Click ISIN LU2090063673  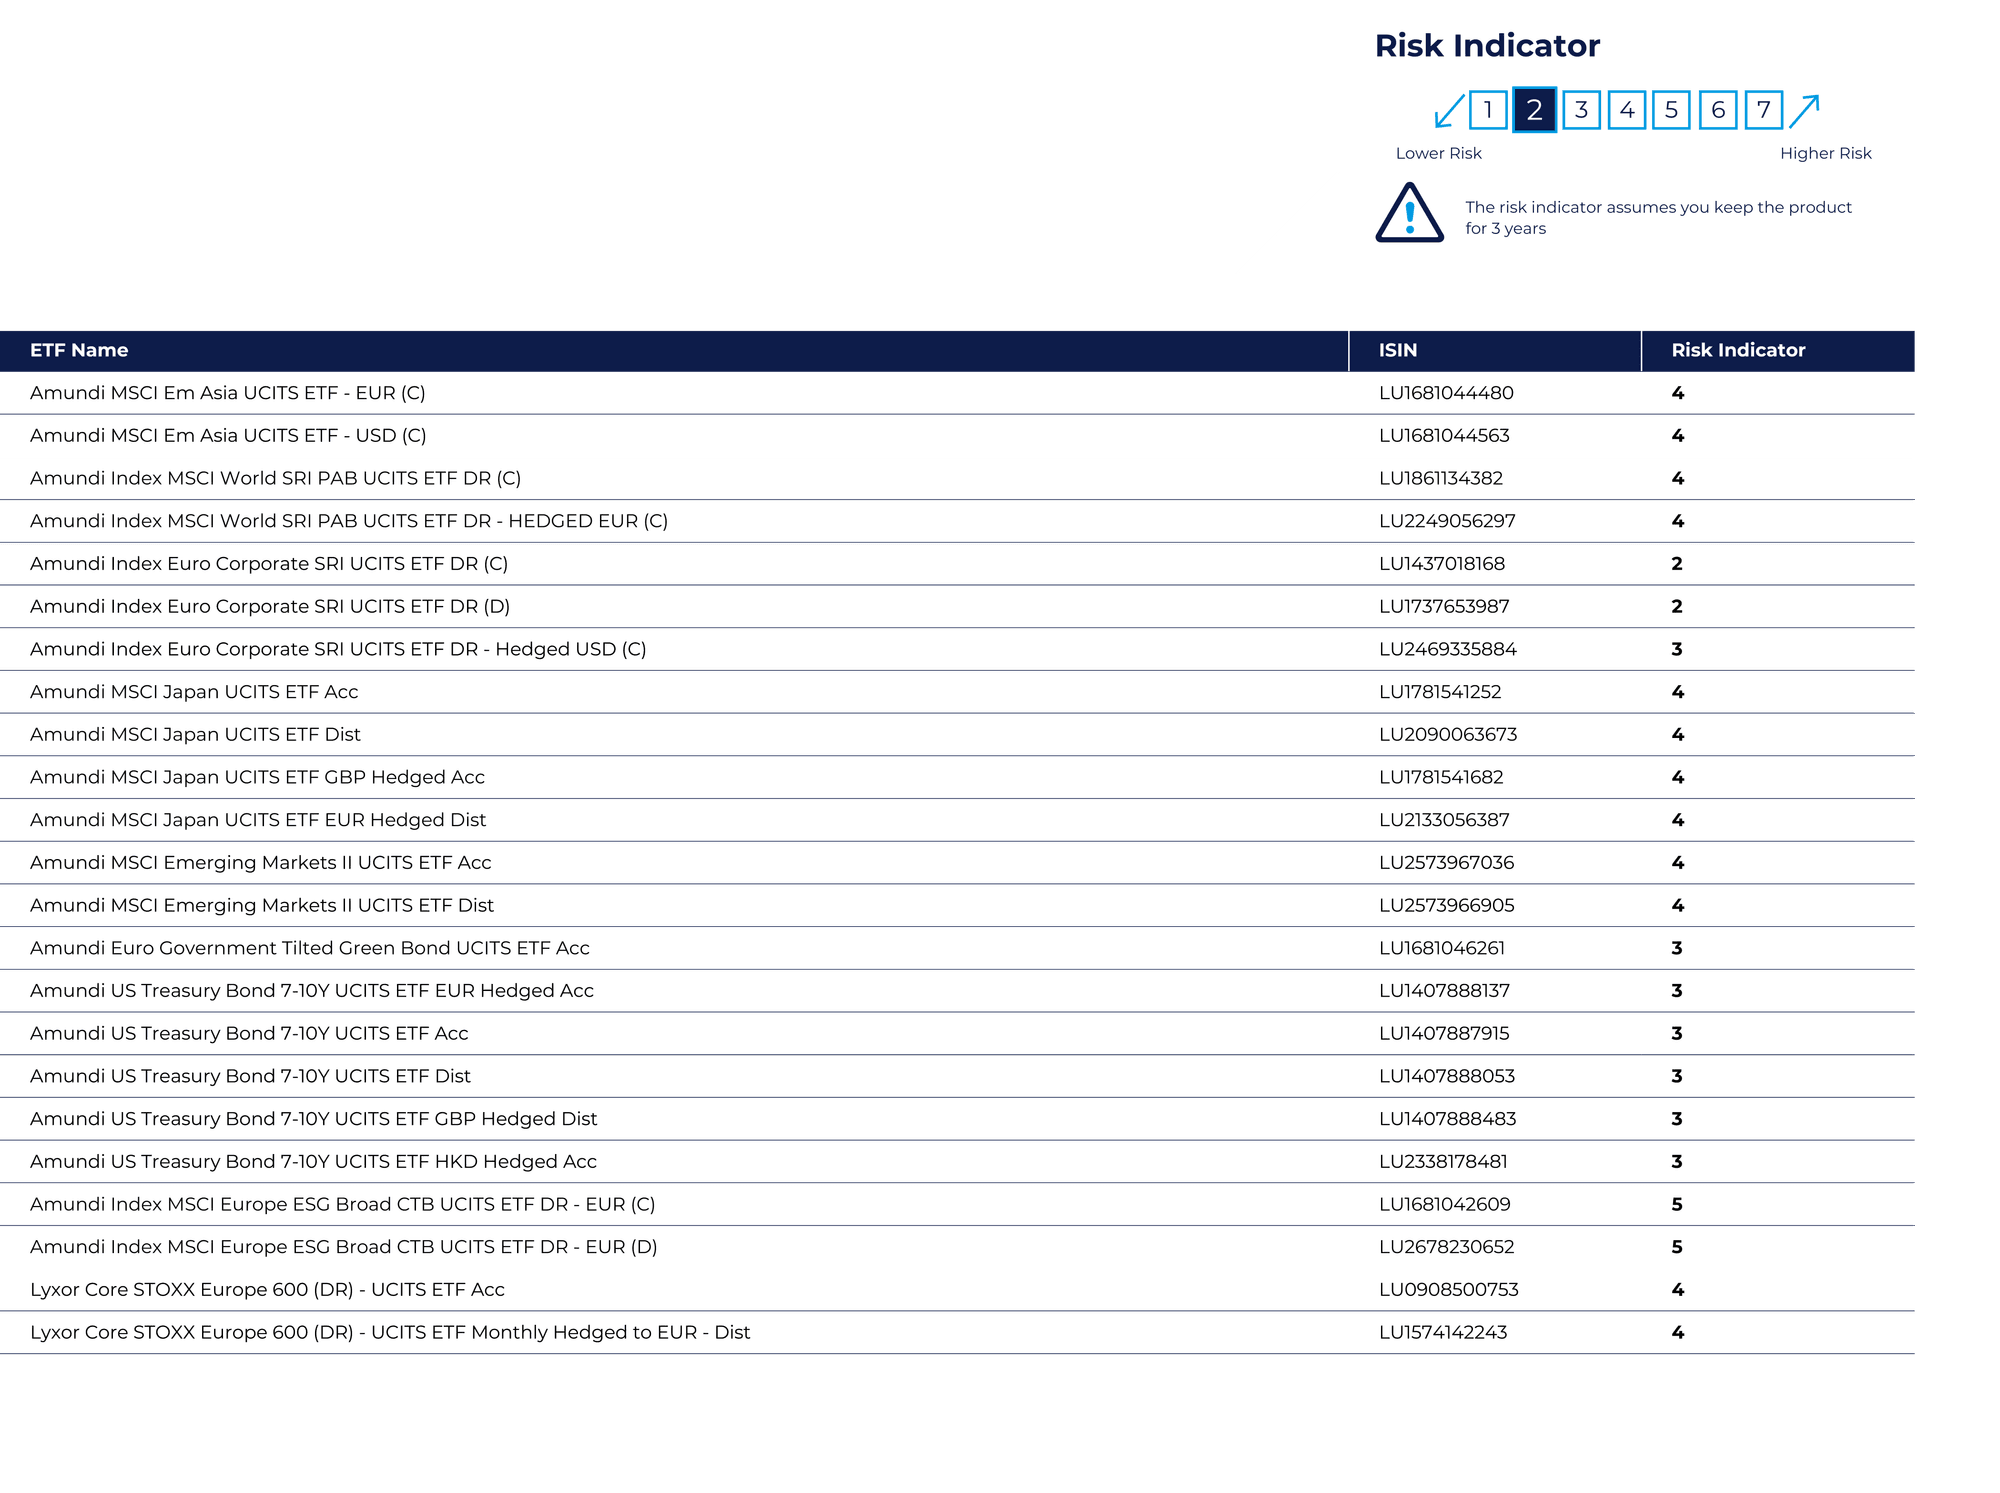point(1448,734)
